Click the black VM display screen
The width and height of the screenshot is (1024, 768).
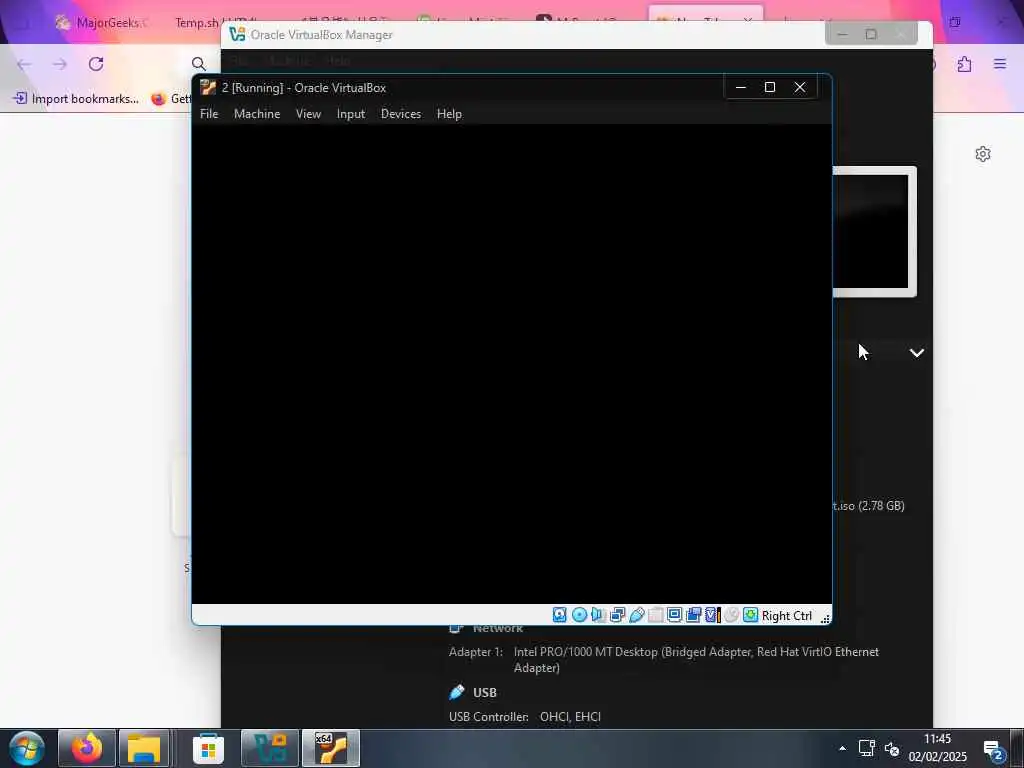(512, 364)
